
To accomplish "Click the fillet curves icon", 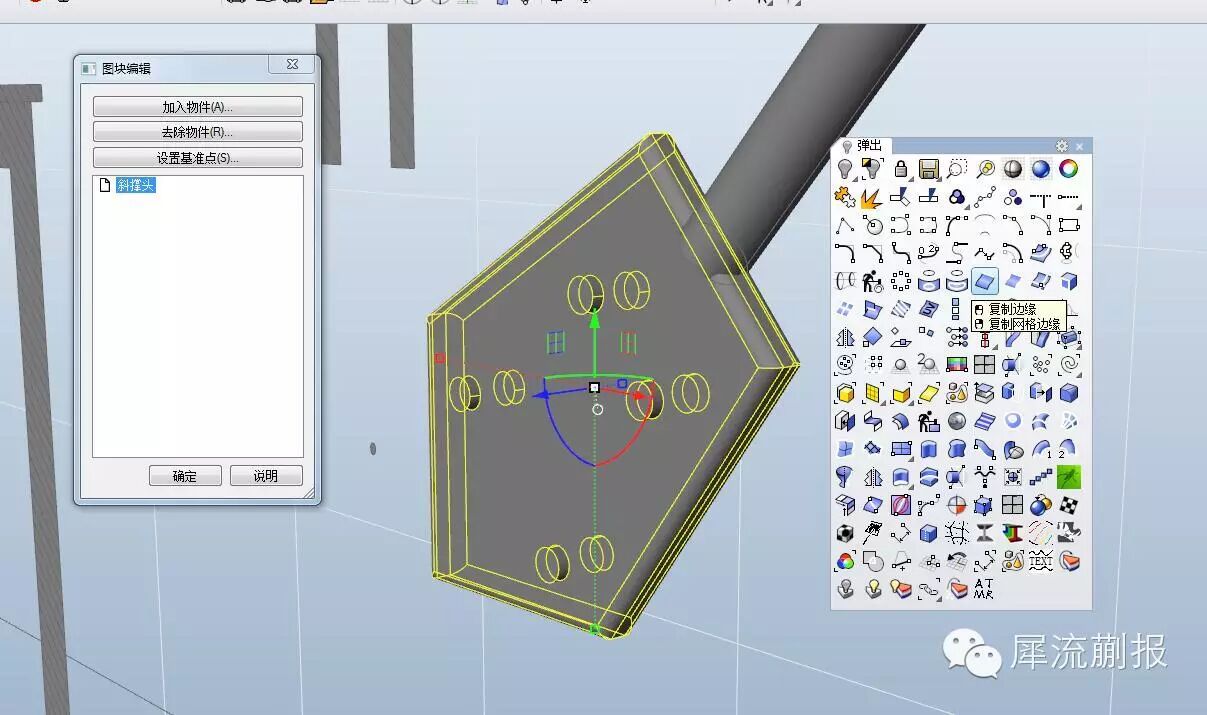I will 844,252.
